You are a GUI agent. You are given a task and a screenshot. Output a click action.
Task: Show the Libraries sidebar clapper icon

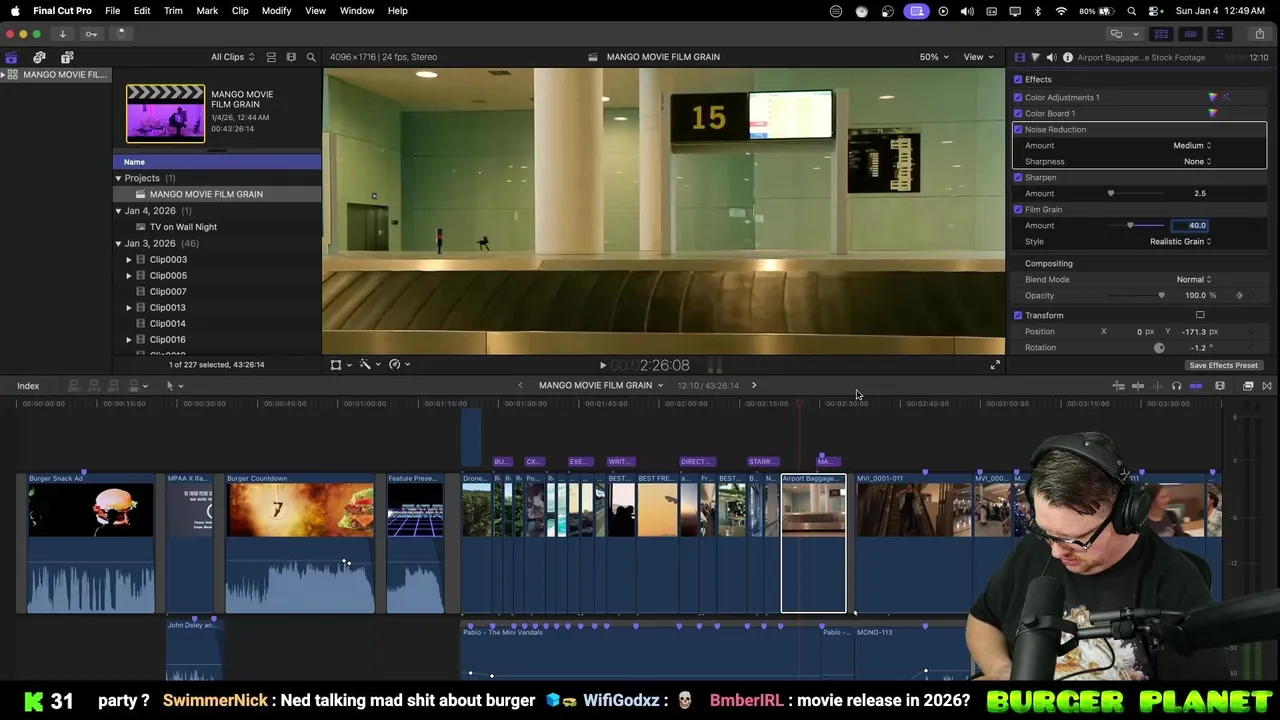tap(11, 57)
